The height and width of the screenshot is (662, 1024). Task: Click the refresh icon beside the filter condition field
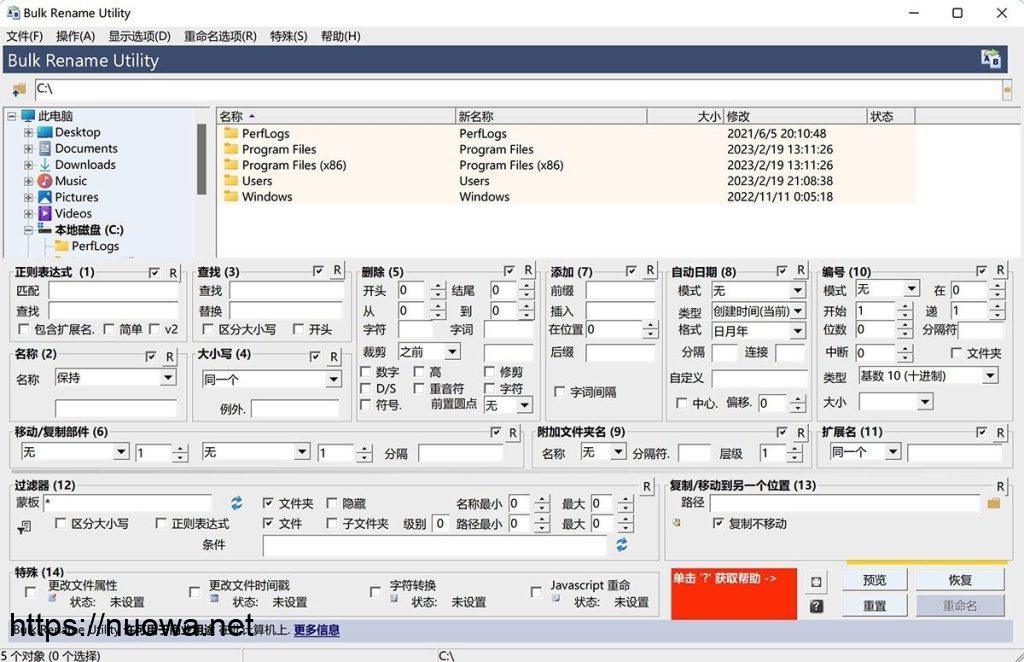(622, 545)
